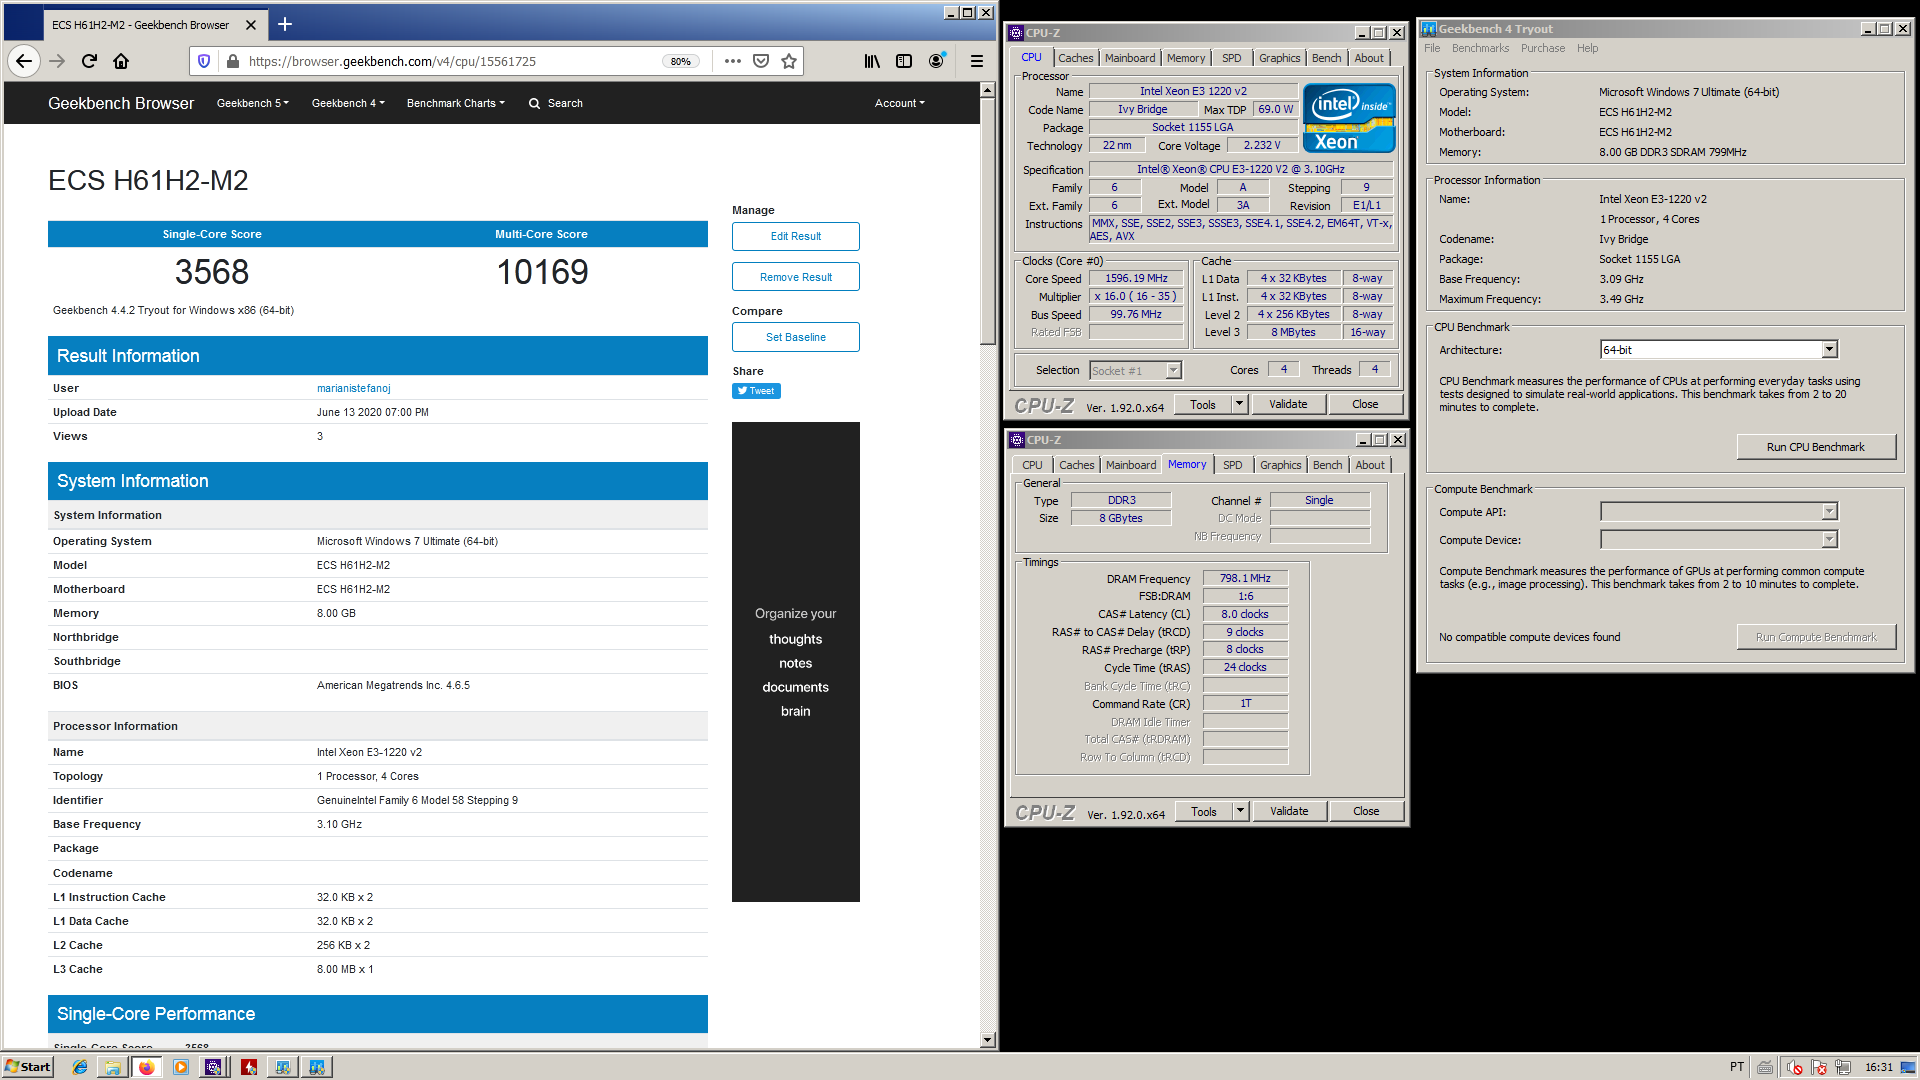
Task: Open Firefox Library icon
Action: (872, 61)
